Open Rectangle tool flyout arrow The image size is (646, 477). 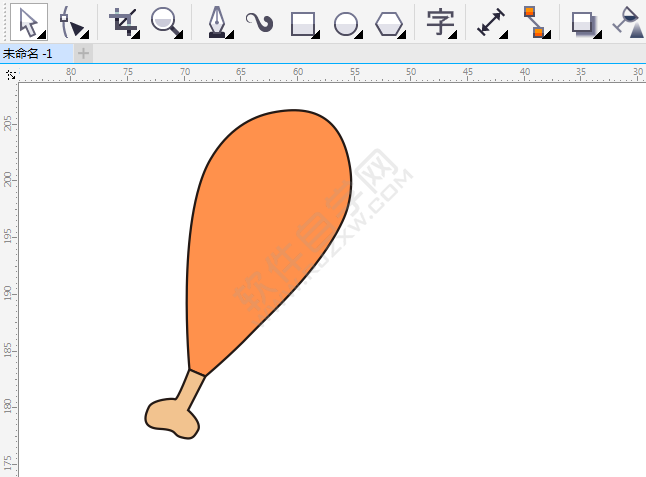click(316, 35)
